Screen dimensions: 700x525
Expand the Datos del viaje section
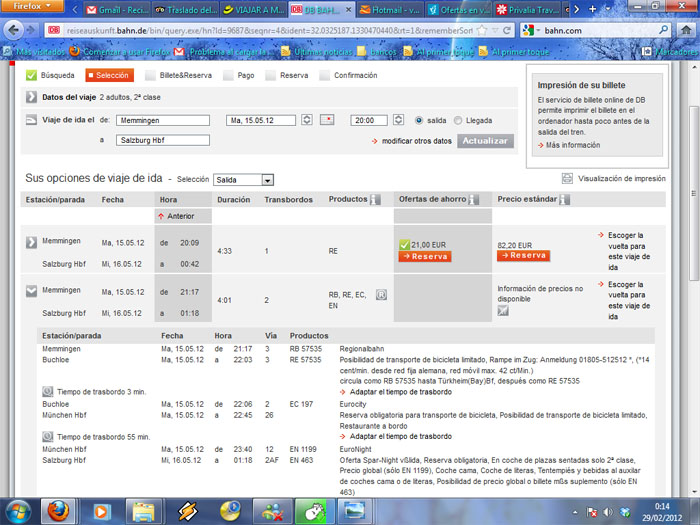(31, 97)
